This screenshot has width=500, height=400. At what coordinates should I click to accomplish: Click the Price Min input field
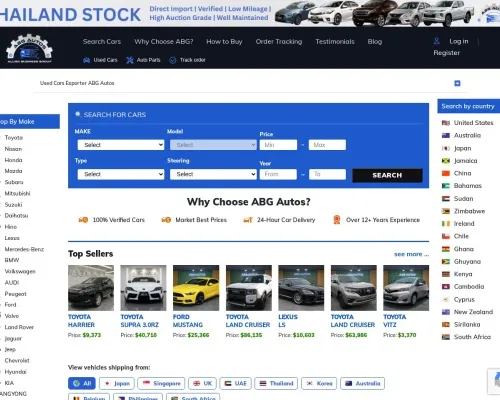point(278,145)
